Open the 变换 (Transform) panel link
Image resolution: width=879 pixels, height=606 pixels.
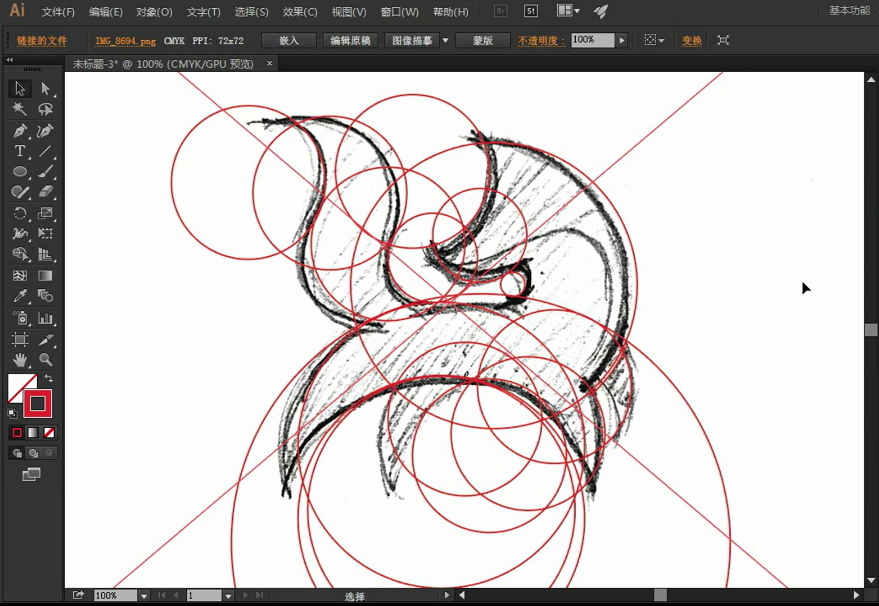(691, 41)
